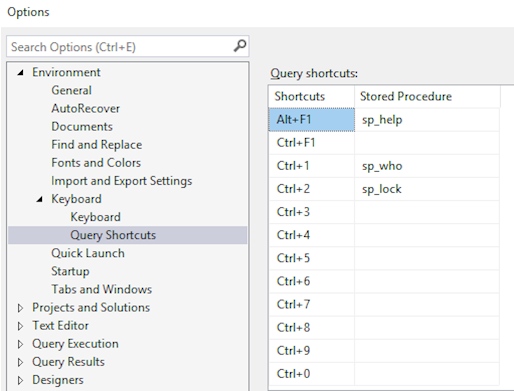The height and width of the screenshot is (391, 514).
Task: Click the procedure cell for Ctrl+4
Action: [427, 235]
